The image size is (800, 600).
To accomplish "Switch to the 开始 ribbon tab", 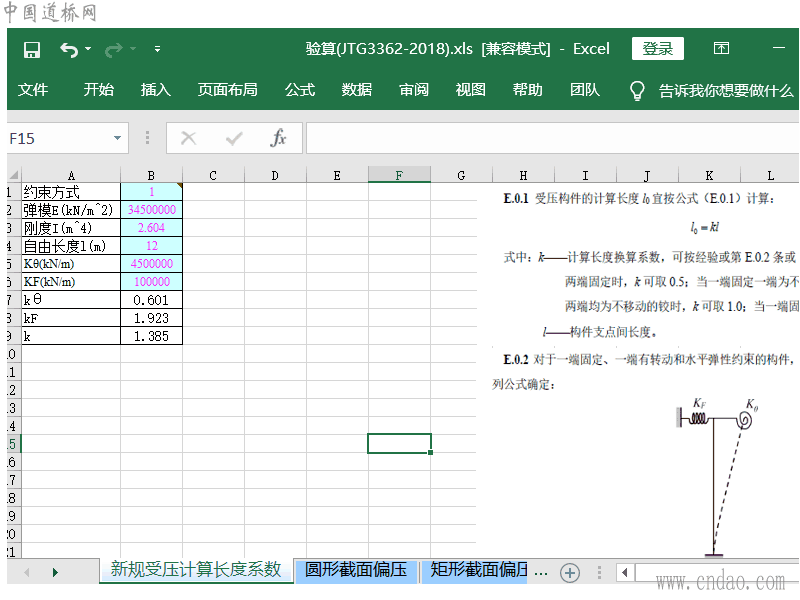I will (98, 90).
